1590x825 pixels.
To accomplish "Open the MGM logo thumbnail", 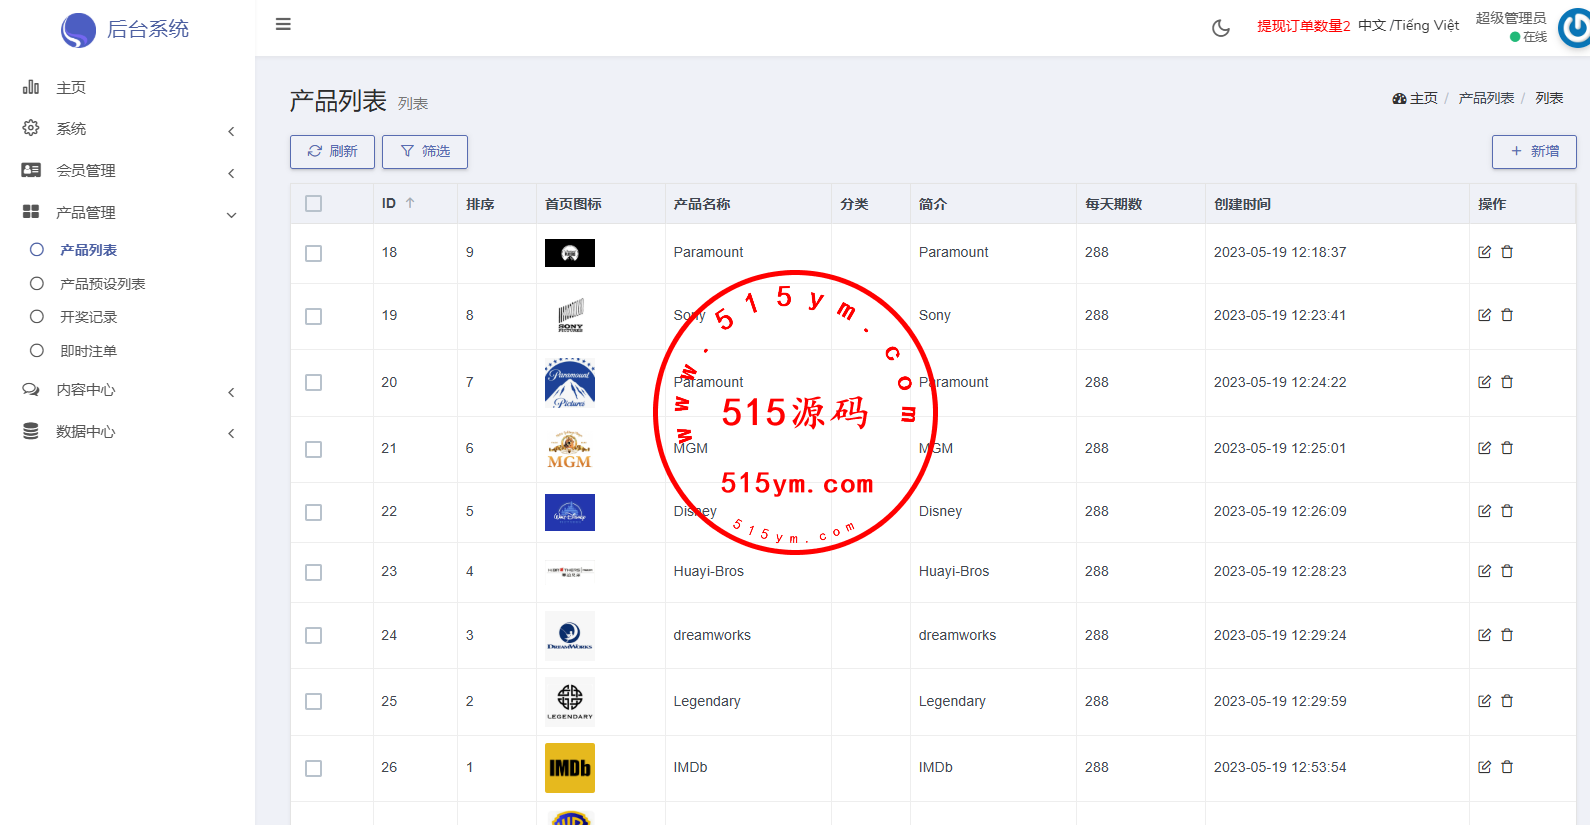I will coord(570,449).
